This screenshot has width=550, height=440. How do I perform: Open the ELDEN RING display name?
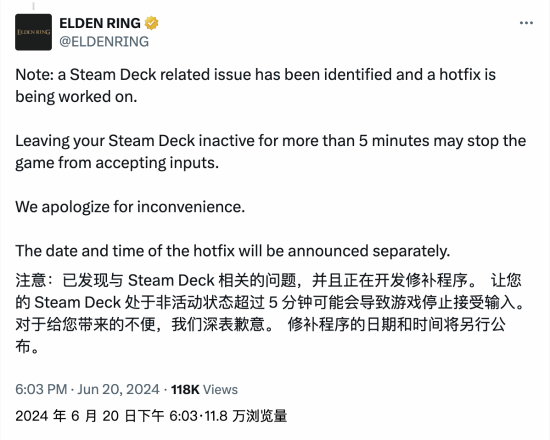tap(100, 23)
